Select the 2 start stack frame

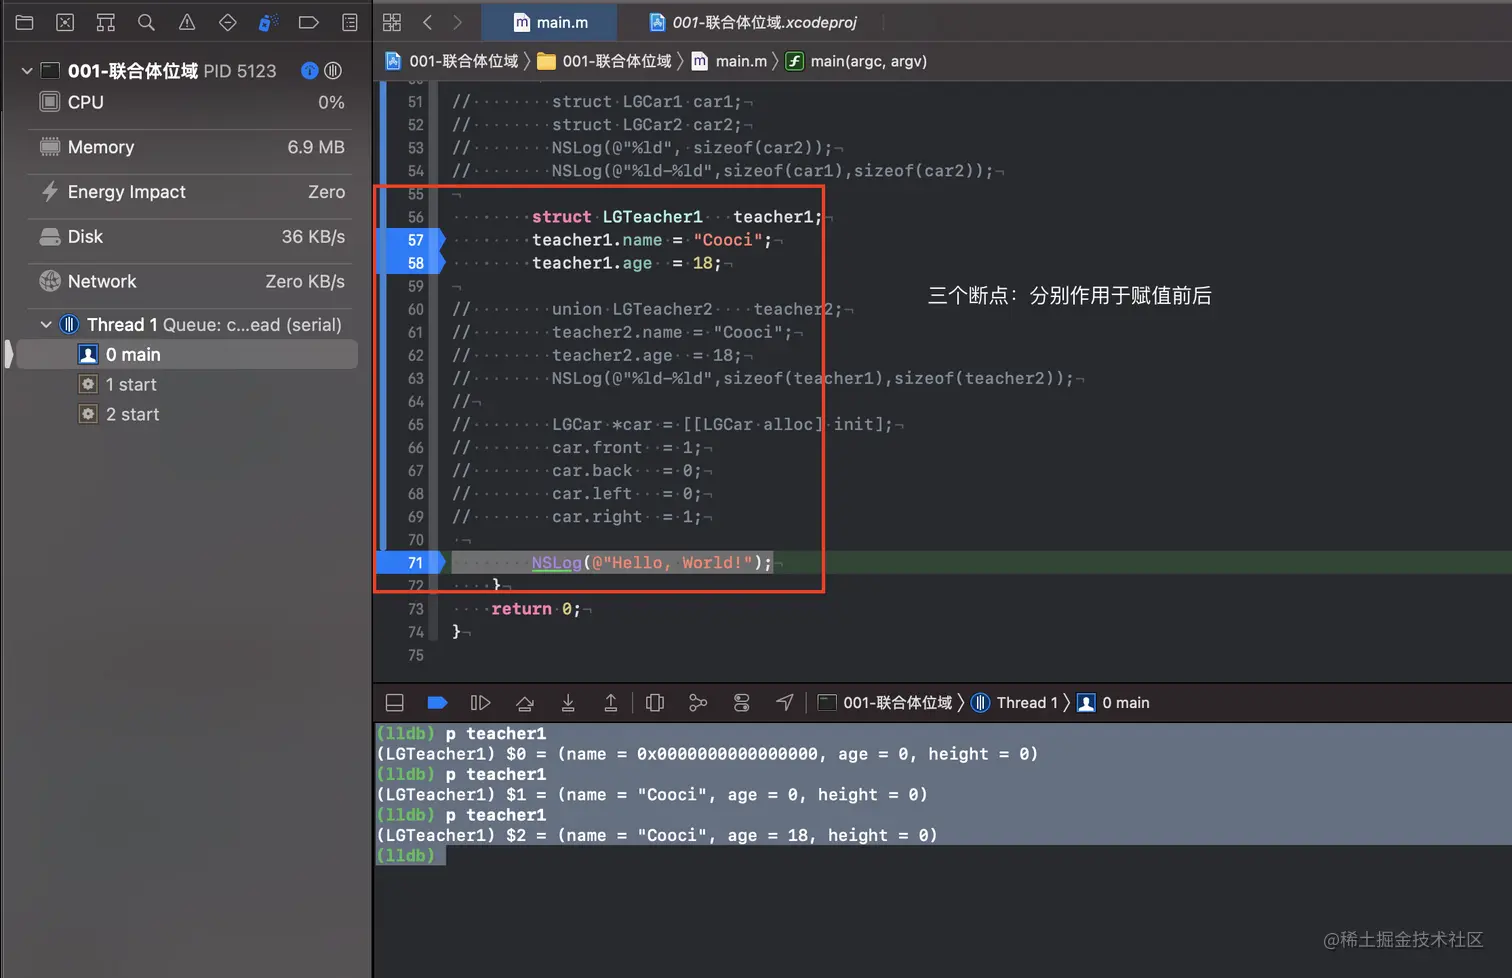(x=187, y=415)
